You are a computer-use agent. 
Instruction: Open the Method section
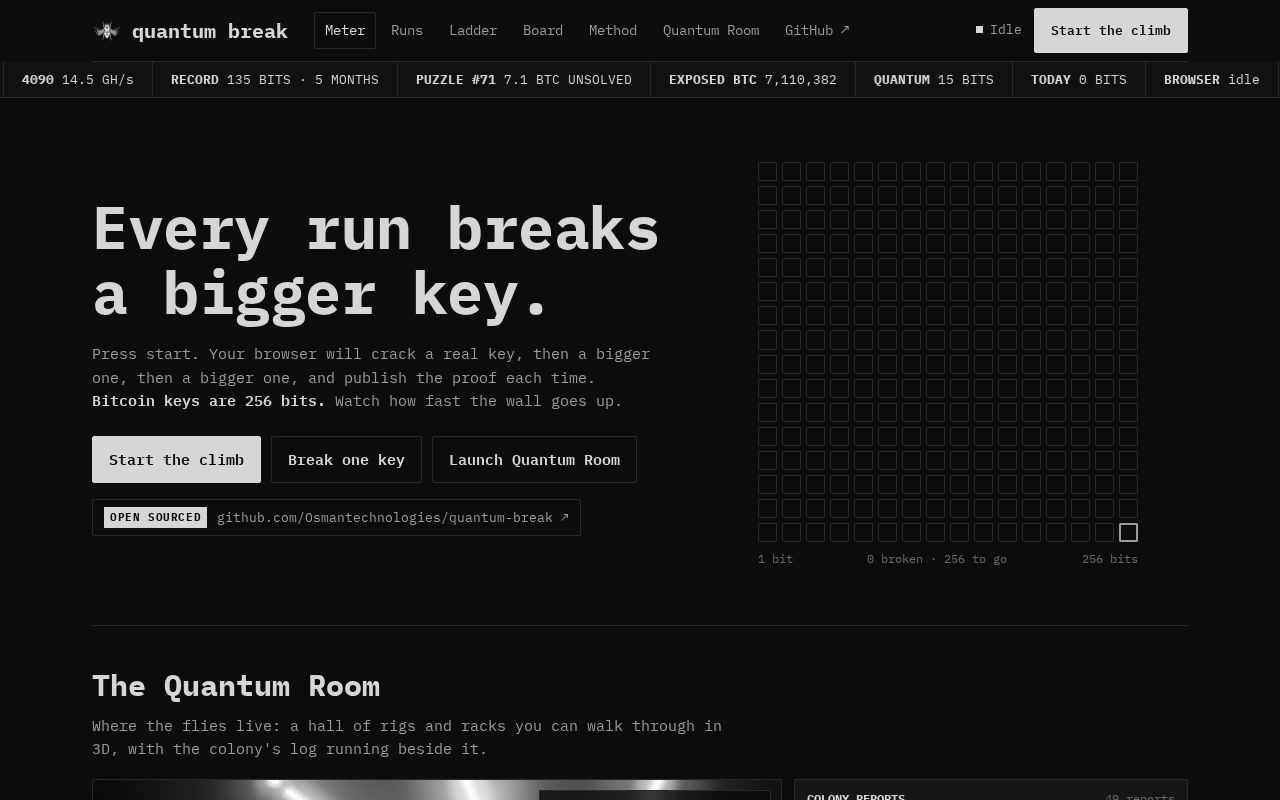[613, 30]
